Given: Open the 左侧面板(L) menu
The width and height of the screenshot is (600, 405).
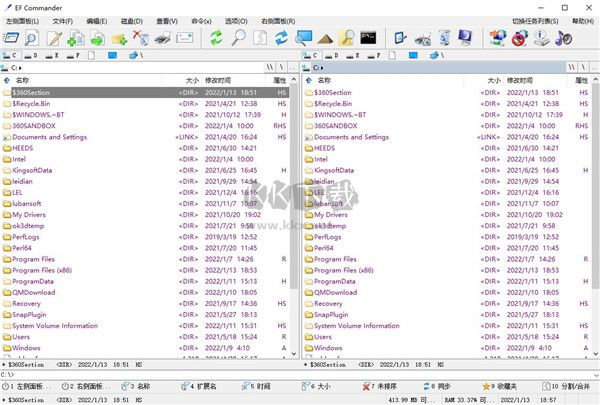Looking at the screenshot, I should pyautogui.click(x=23, y=21).
